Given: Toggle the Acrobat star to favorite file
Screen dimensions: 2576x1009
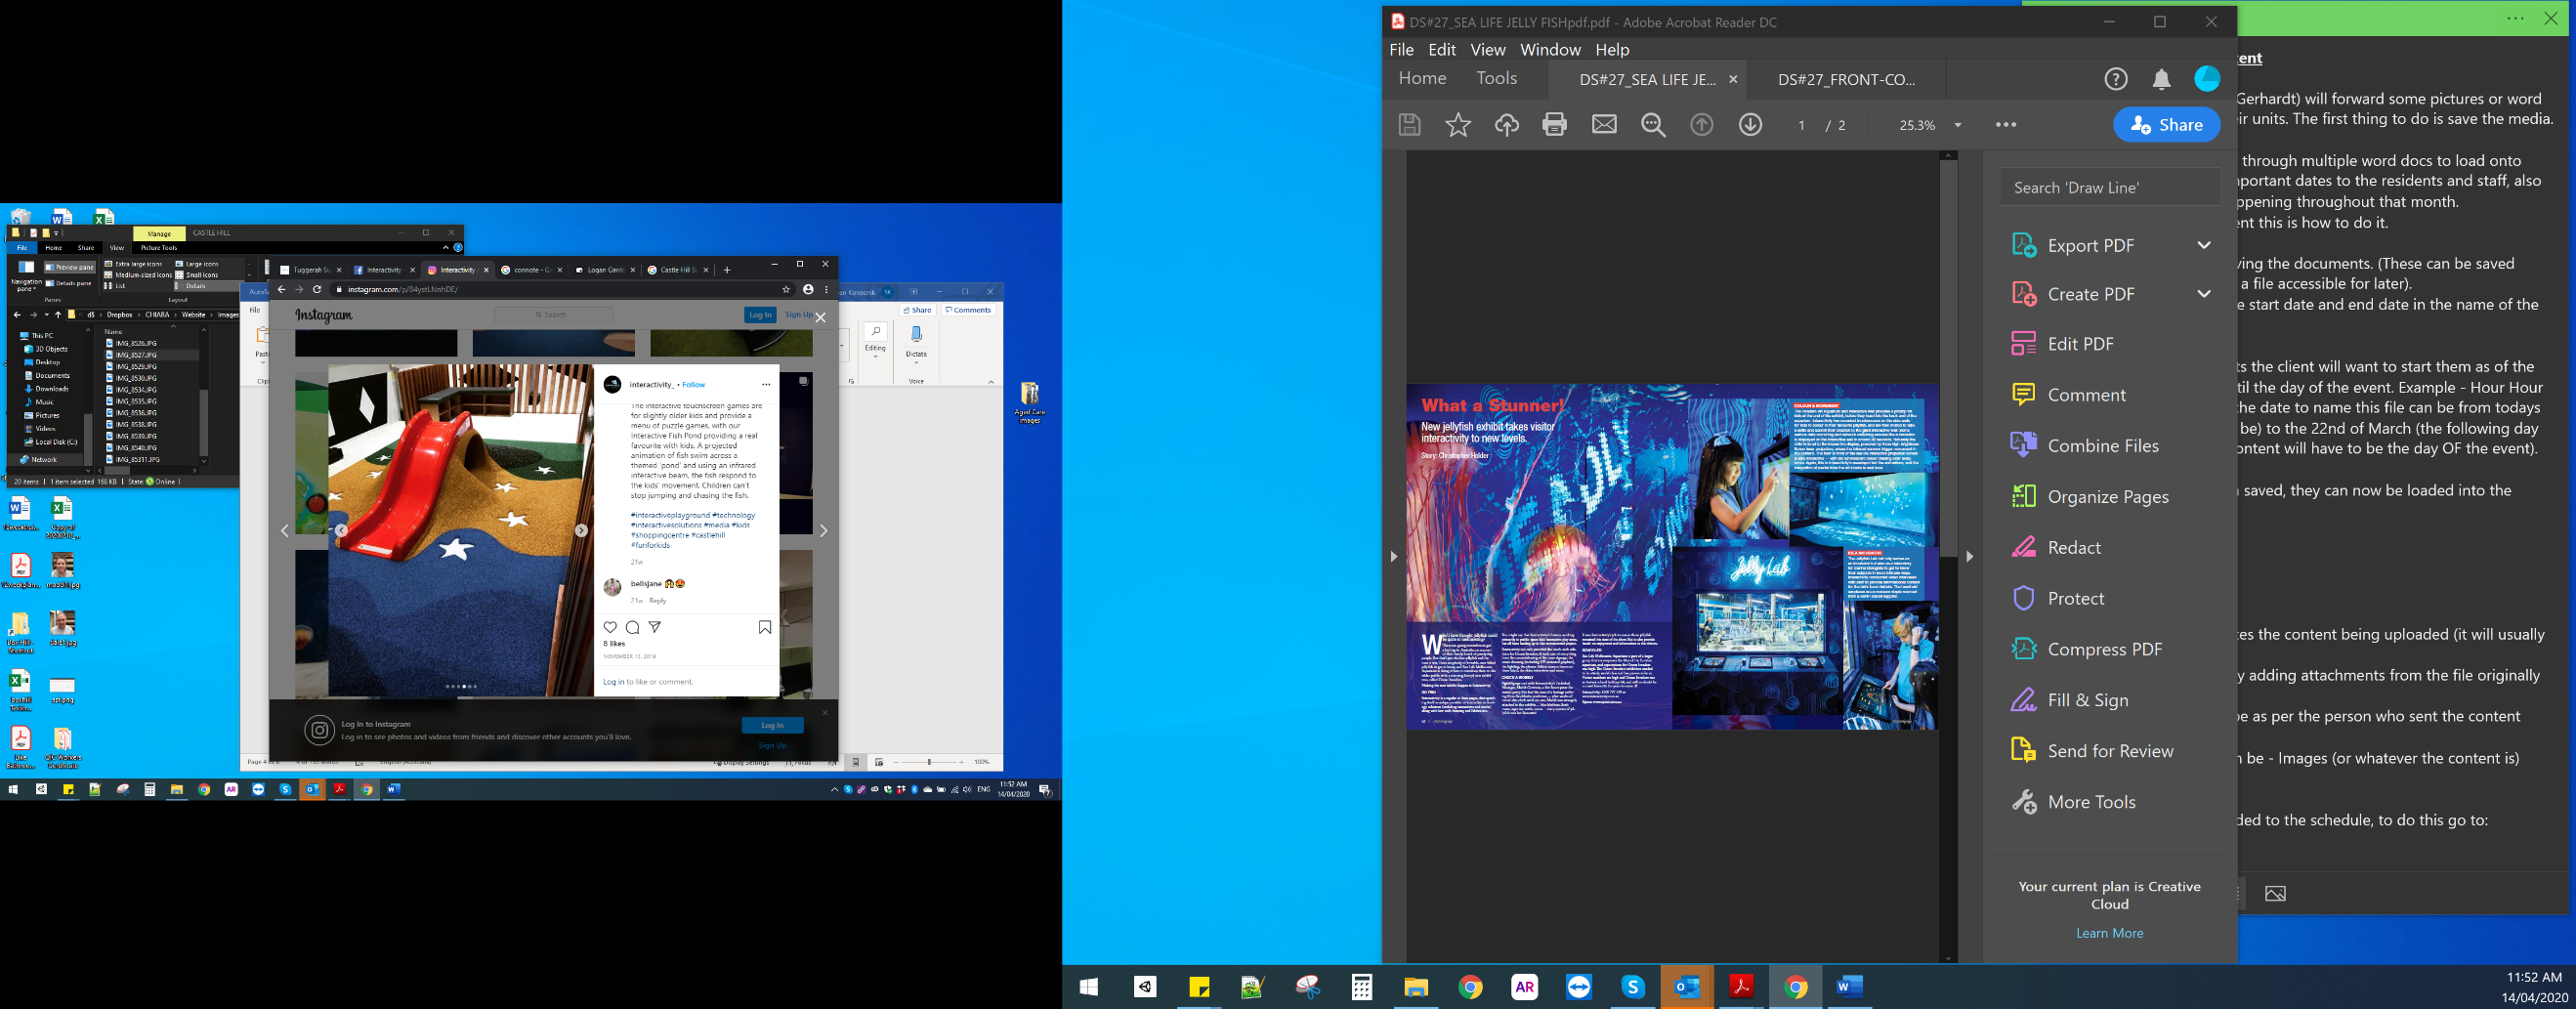Looking at the screenshot, I should click(x=1457, y=125).
